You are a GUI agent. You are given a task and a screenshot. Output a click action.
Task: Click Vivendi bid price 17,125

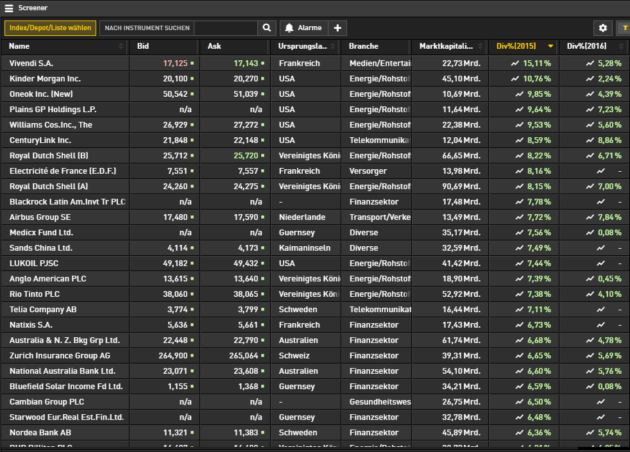(175, 63)
